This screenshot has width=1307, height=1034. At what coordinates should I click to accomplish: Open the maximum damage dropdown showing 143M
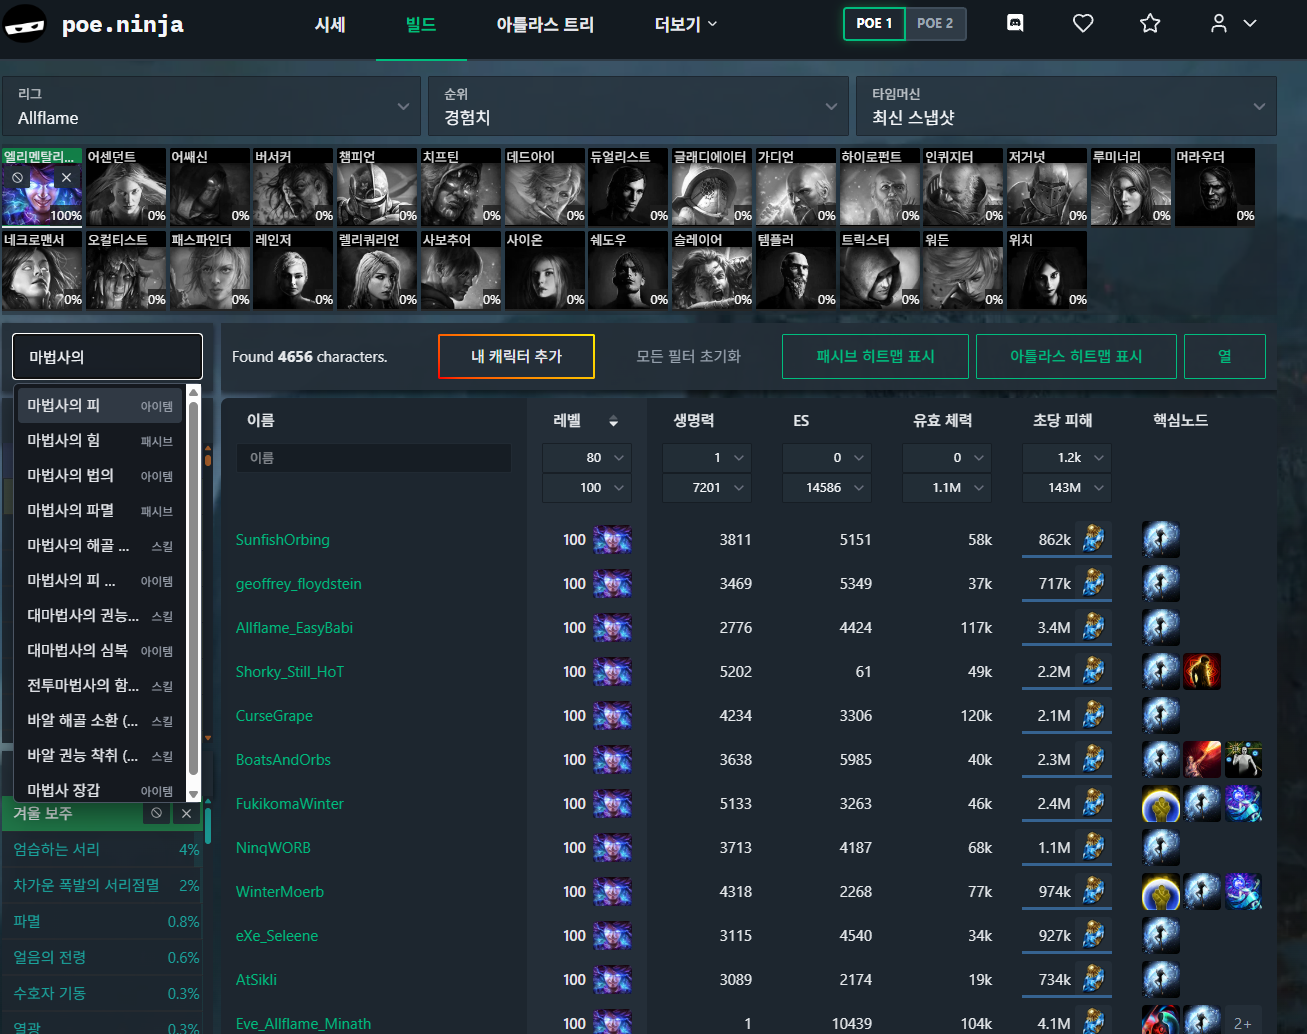1066,488
